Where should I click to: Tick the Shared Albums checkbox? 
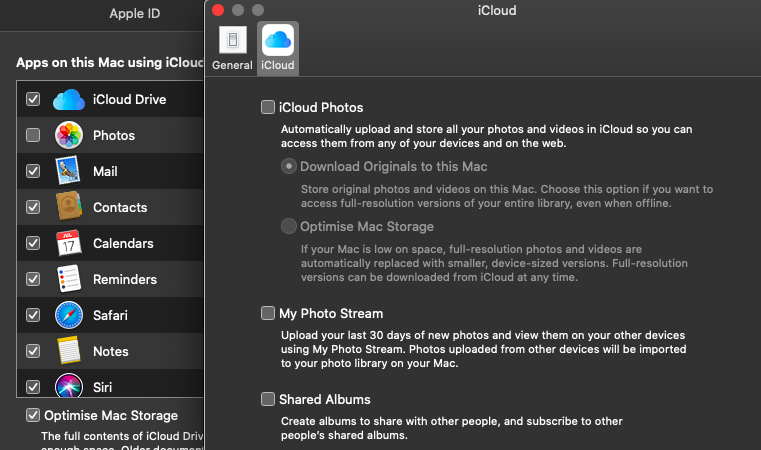click(268, 399)
